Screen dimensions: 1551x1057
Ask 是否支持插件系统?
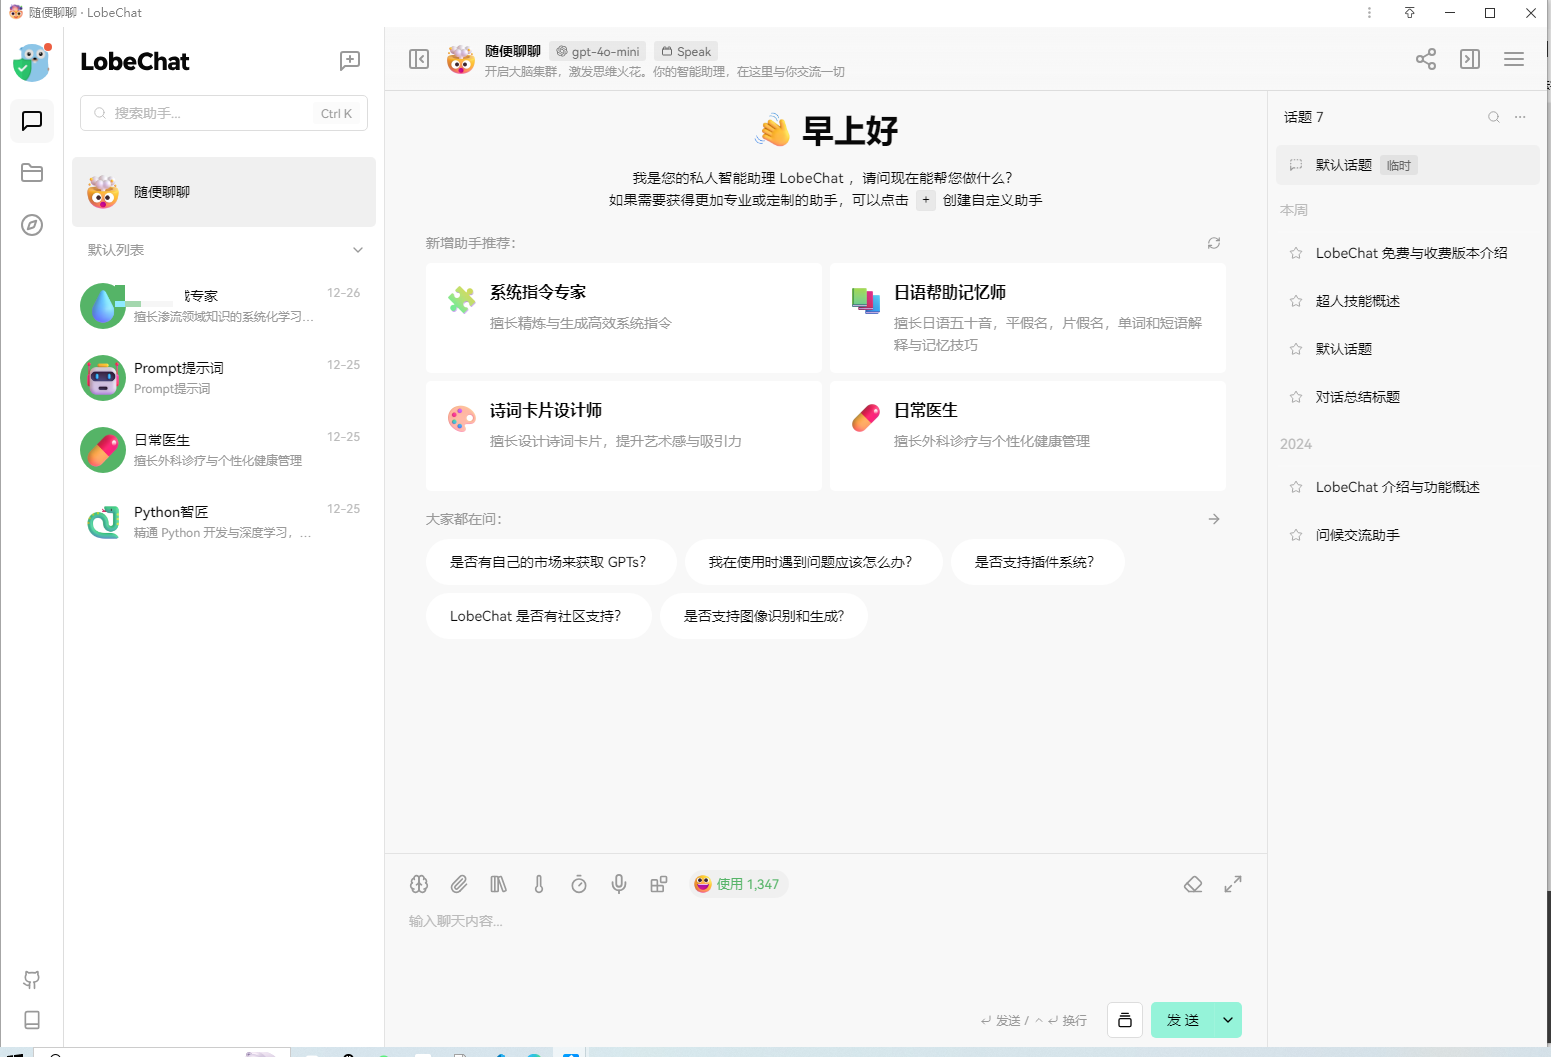[1037, 562]
